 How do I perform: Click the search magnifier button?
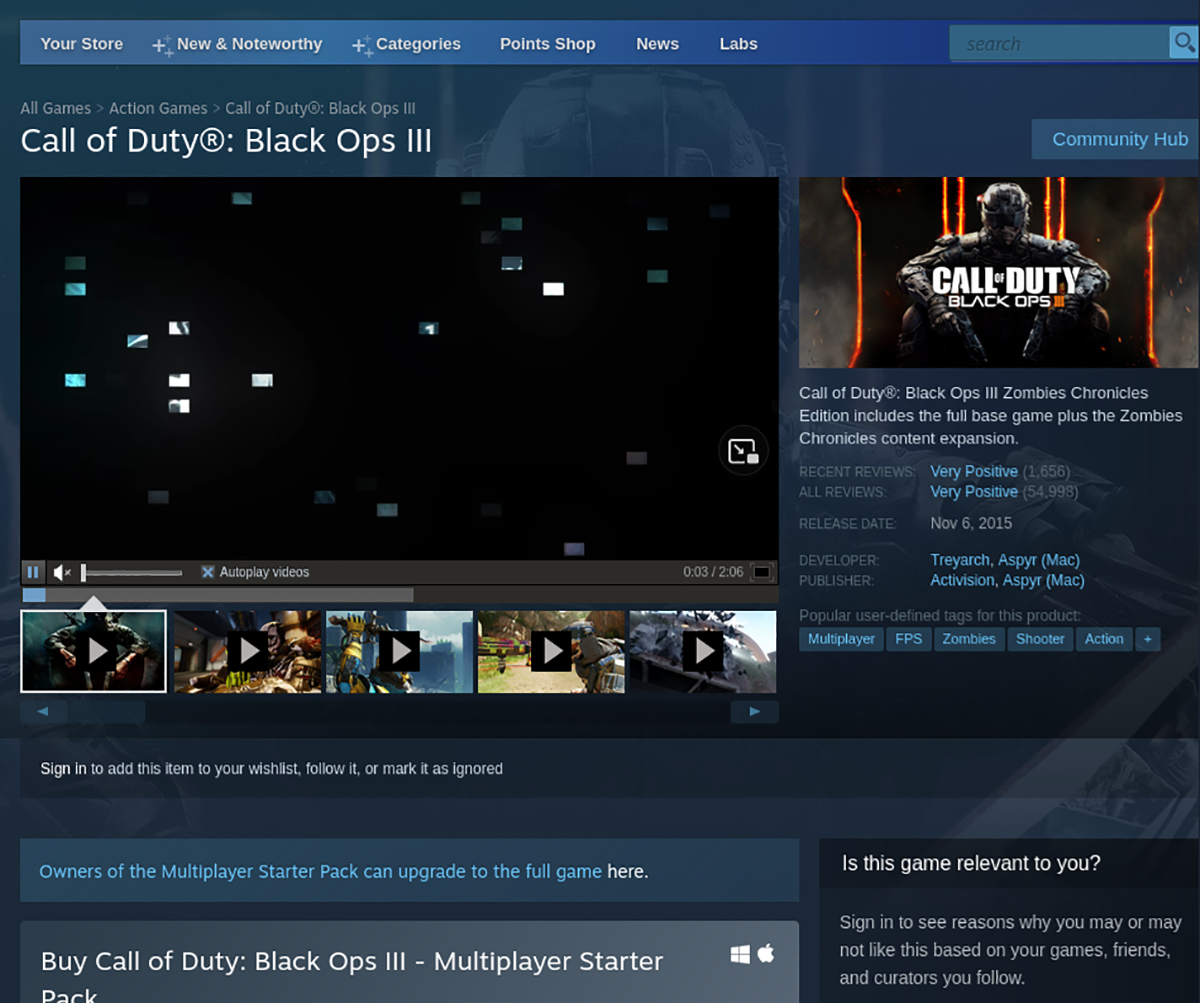click(x=1183, y=43)
